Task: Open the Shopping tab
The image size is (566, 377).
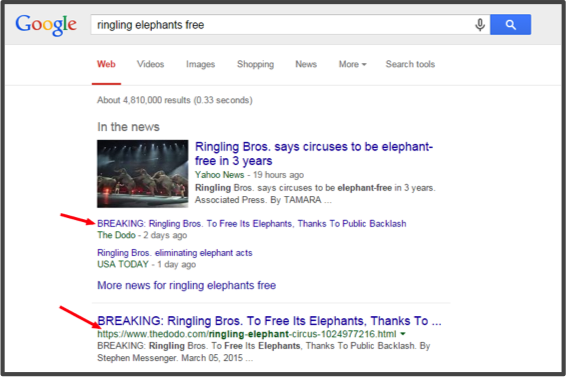Action: 256,64
